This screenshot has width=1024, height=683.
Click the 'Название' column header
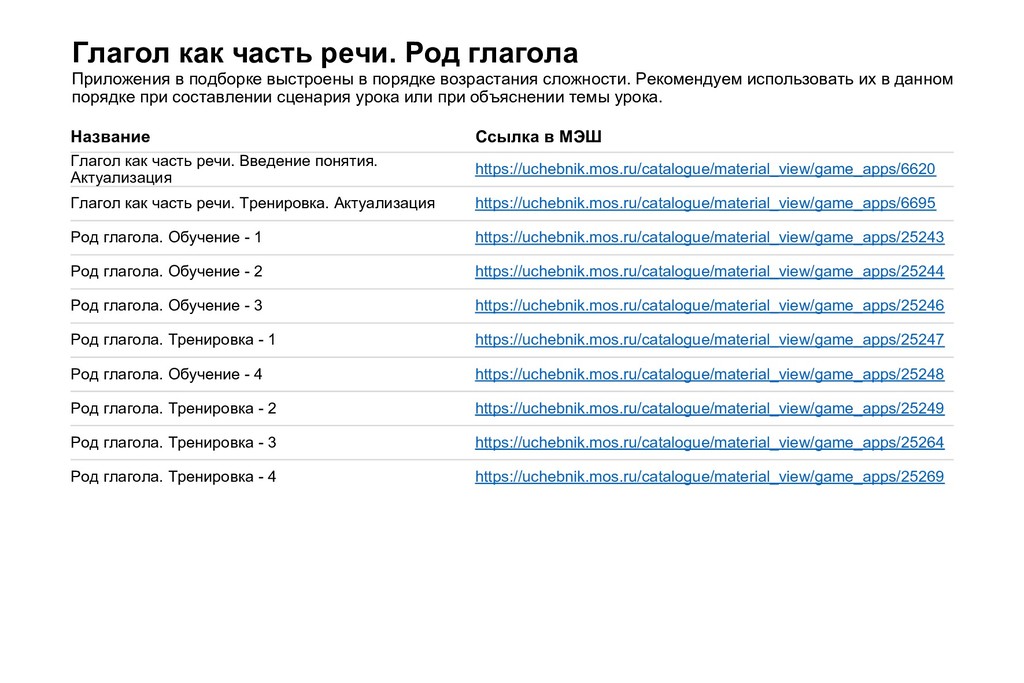[110, 136]
